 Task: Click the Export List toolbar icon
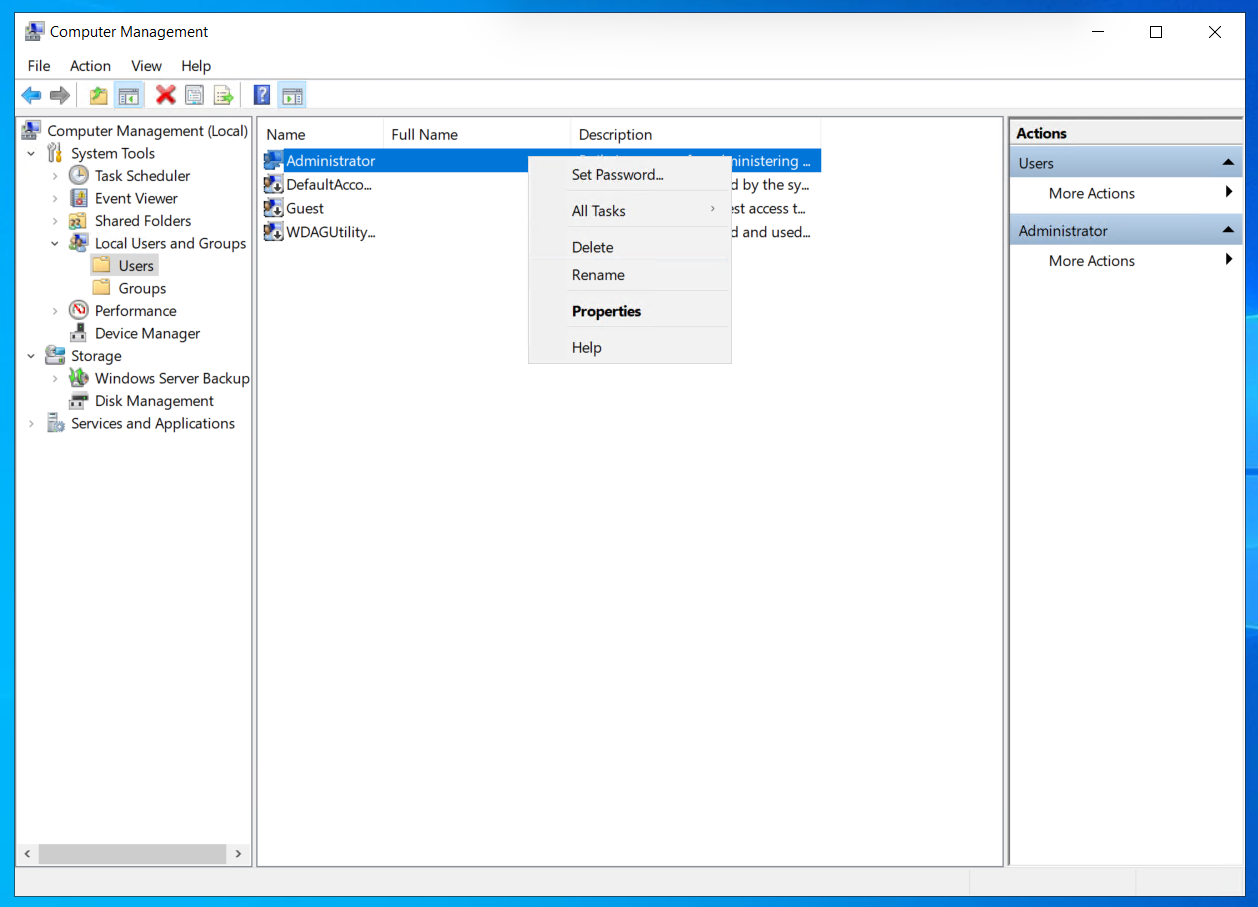[223, 95]
